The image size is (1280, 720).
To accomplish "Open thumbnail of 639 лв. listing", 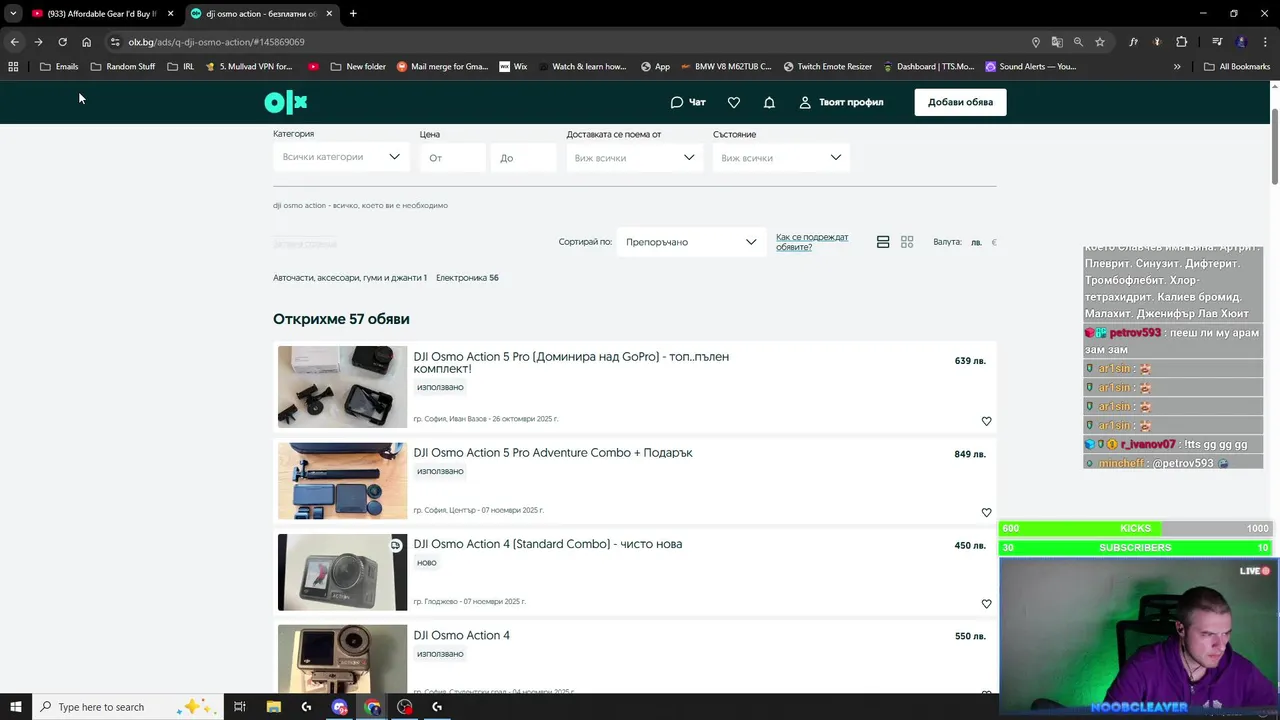I will point(342,387).
